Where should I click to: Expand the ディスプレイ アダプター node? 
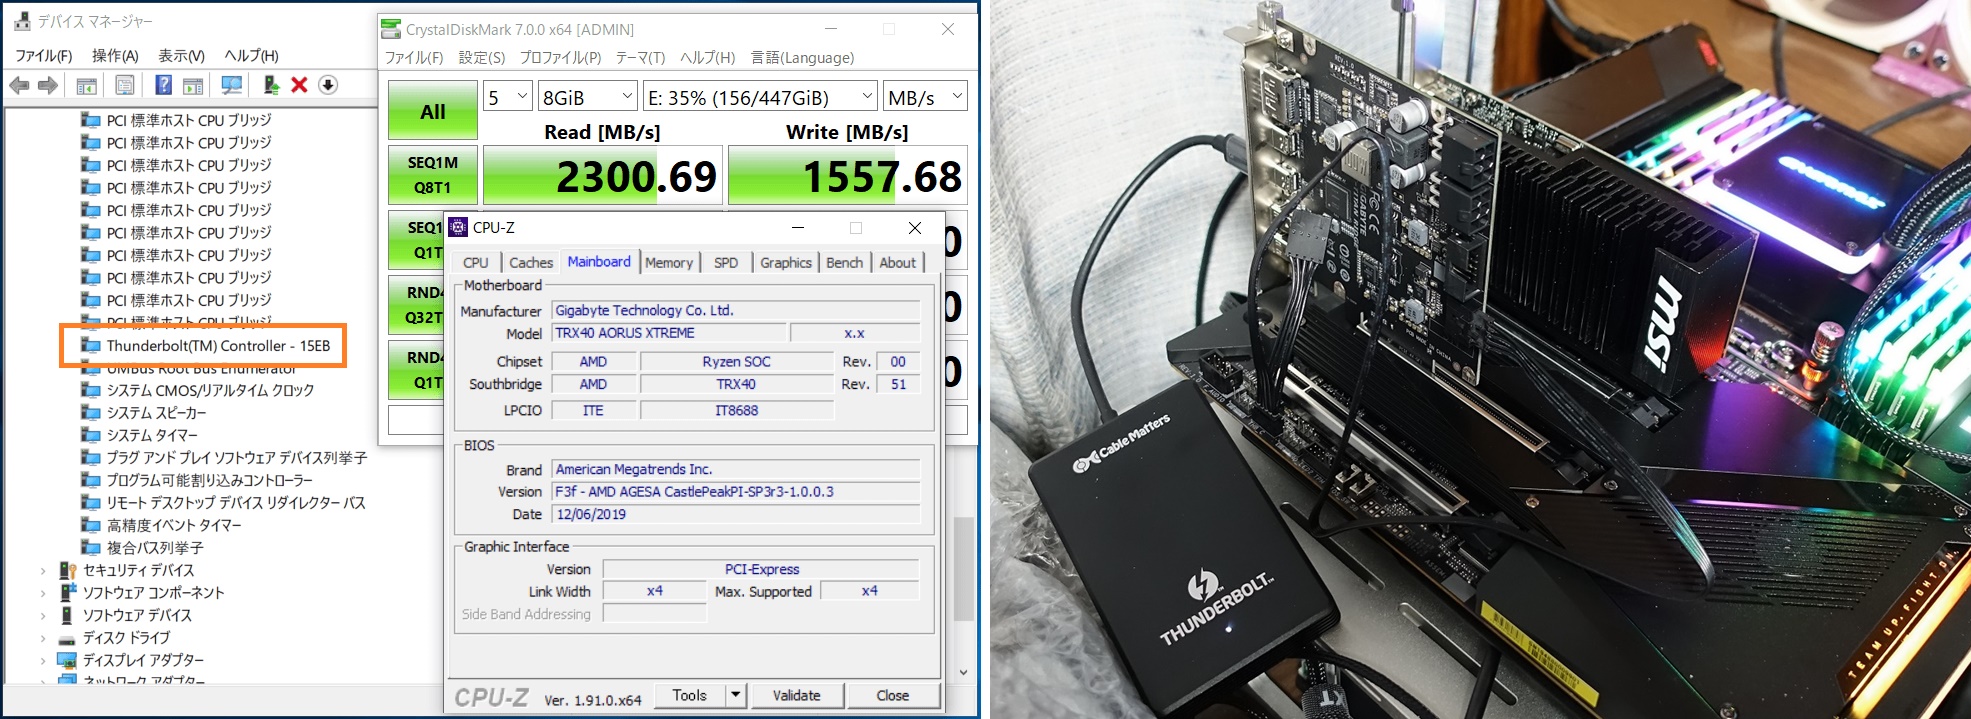[x=43, y=661]
